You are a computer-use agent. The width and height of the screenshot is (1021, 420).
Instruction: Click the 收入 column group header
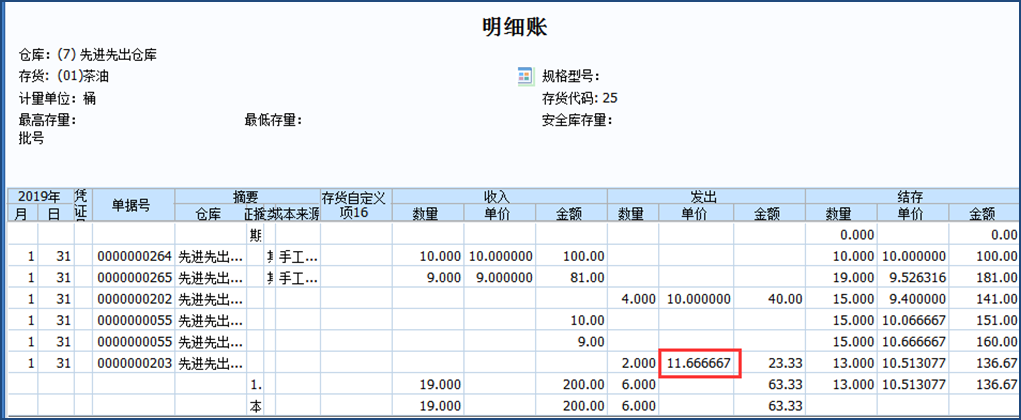(x=497, y=196)
